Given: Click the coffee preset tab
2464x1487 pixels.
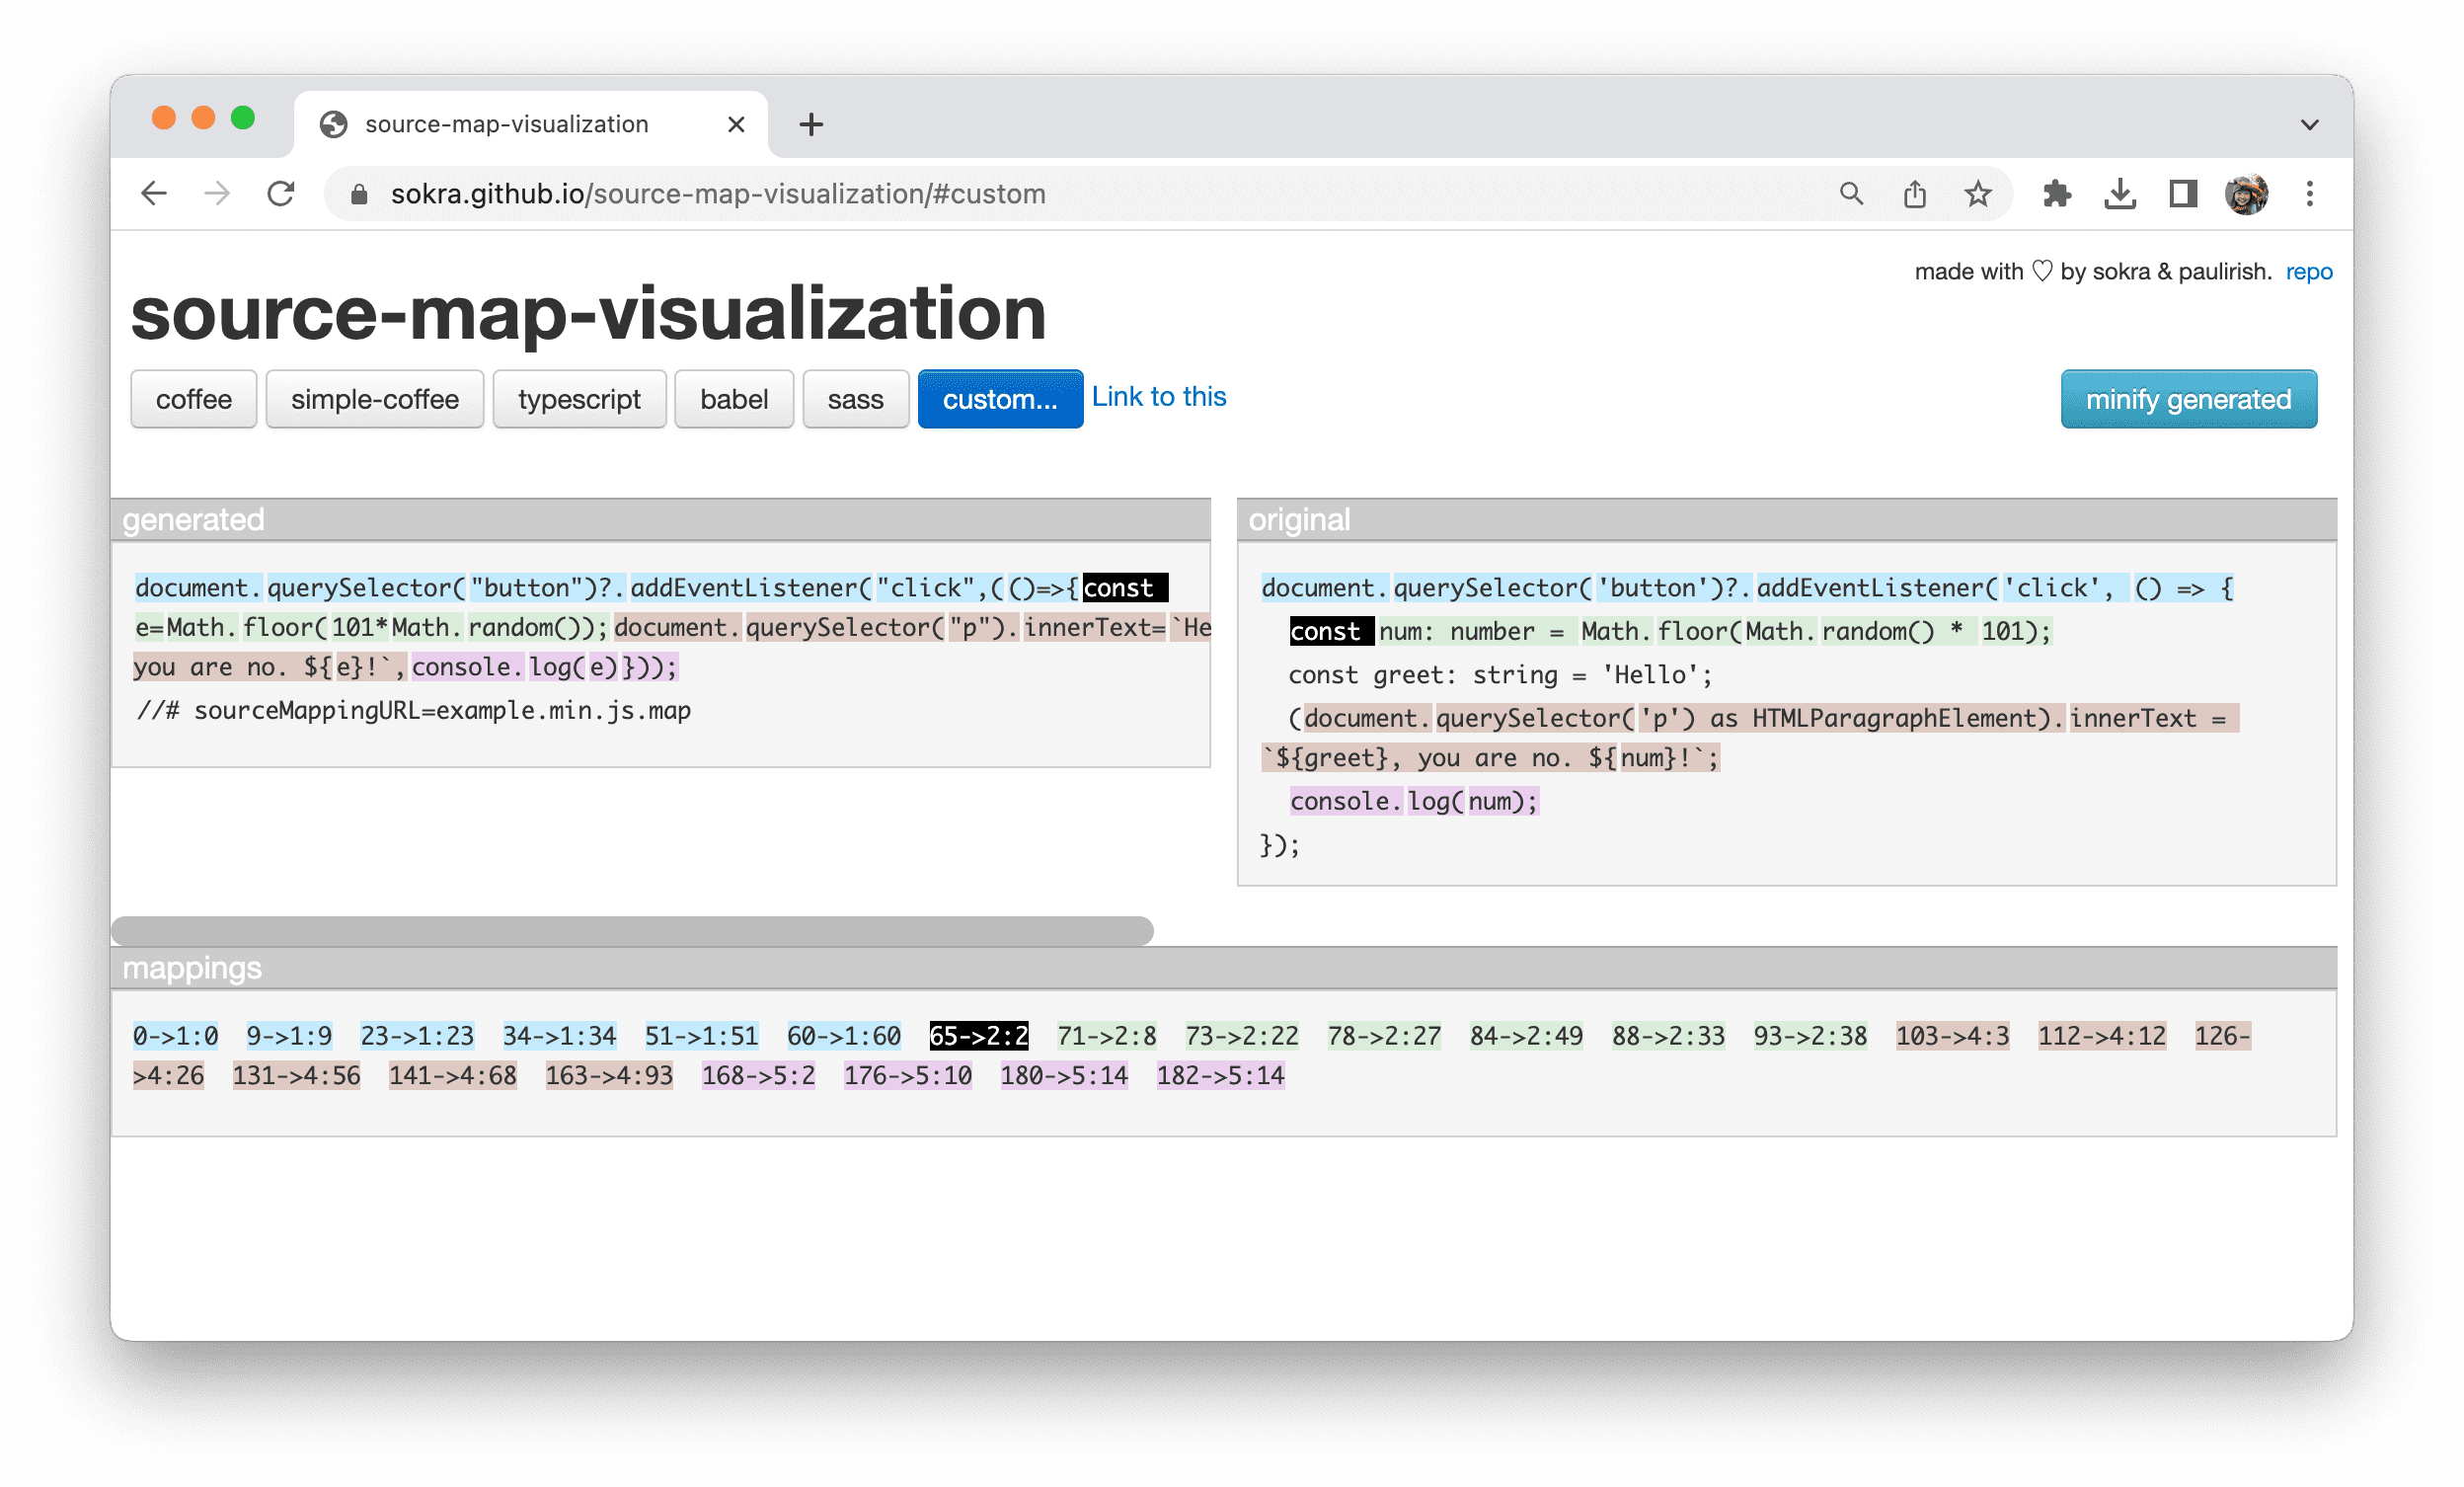Looking at the screenshot, I should click(x=192, y=400).
